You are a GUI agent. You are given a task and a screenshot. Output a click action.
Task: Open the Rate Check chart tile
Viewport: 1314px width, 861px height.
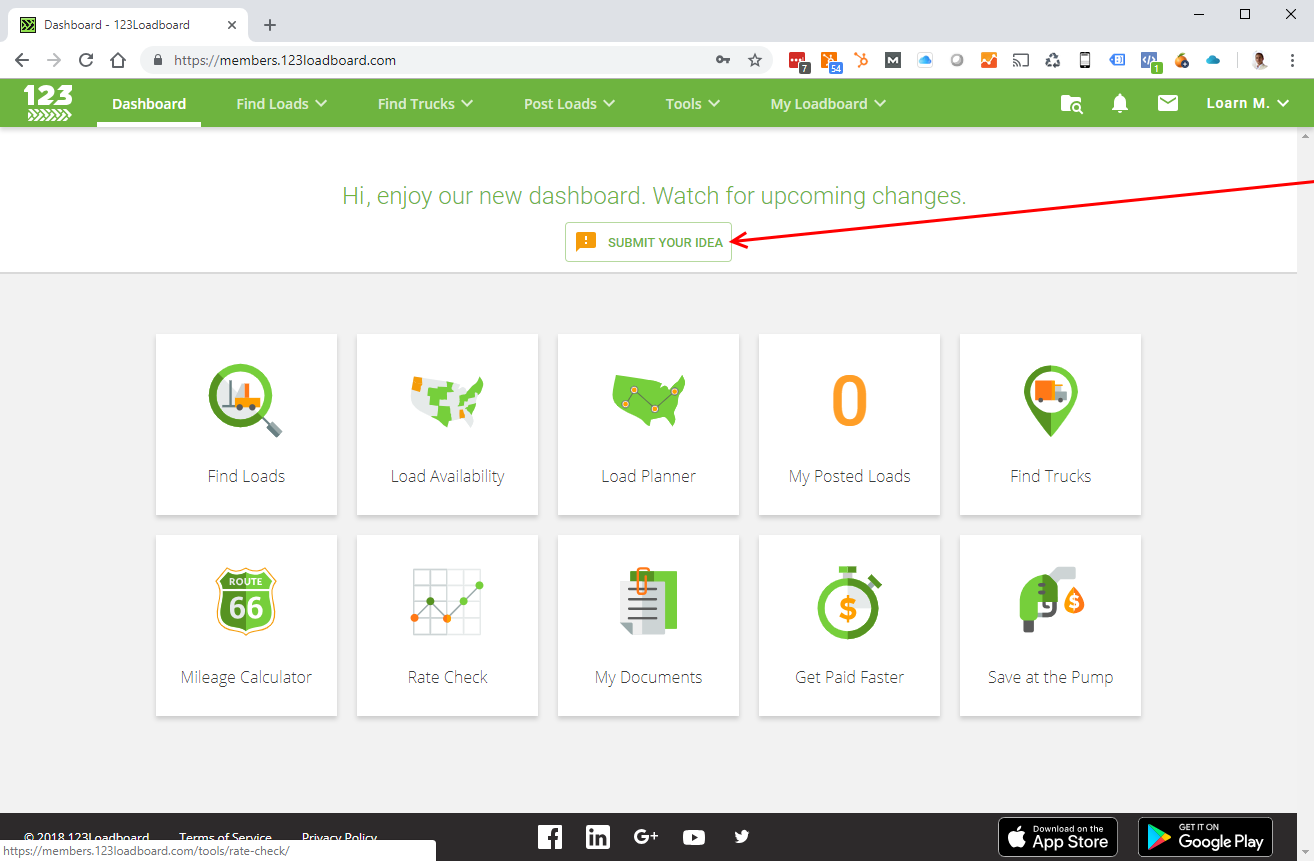[x=447, y=625]
